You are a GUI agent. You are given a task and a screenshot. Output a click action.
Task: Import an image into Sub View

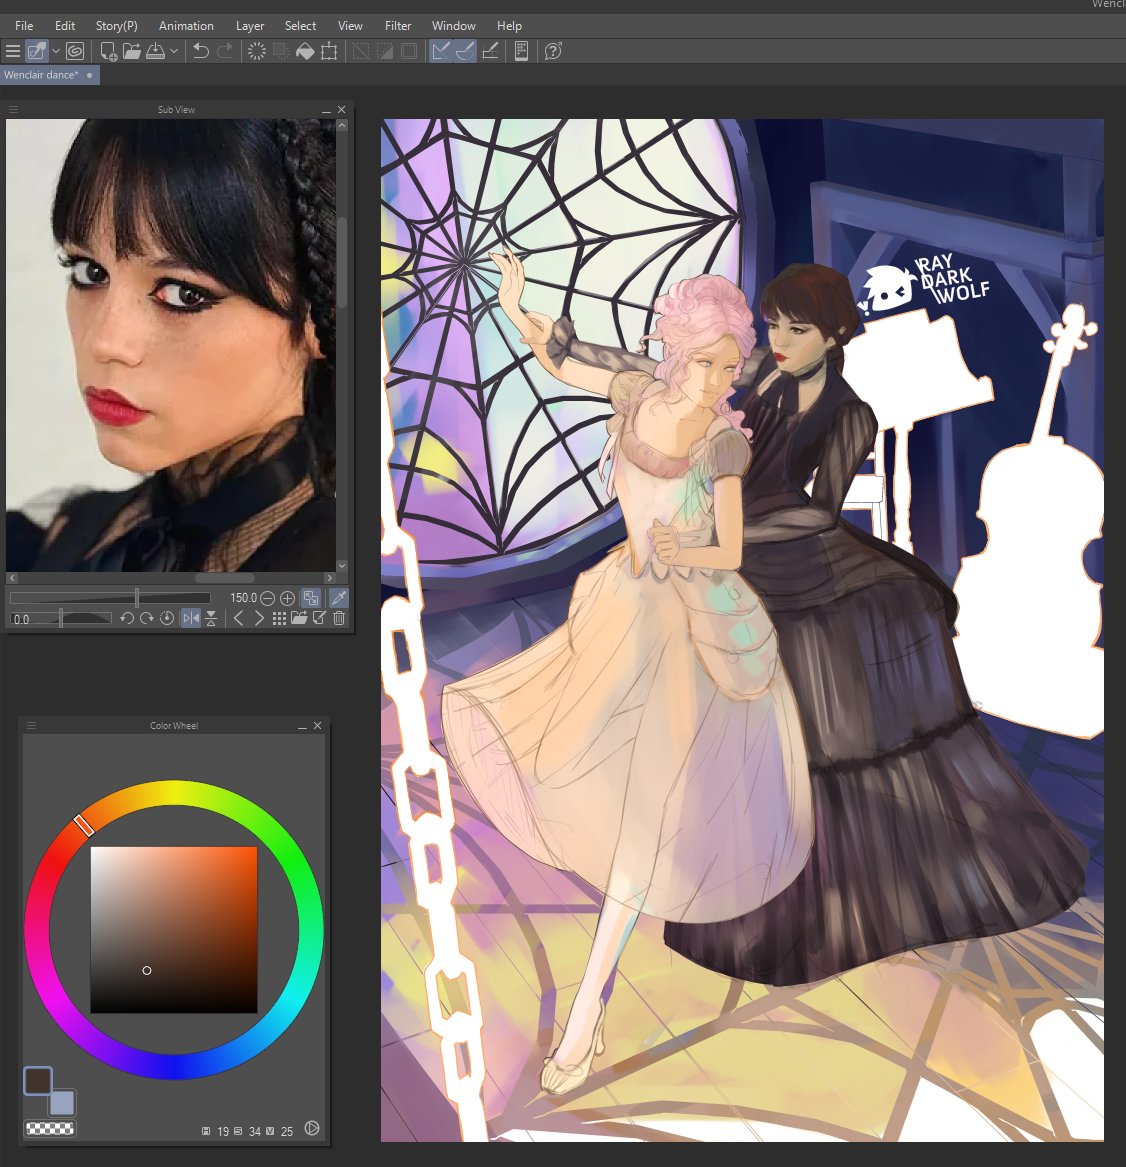[299, 618]
